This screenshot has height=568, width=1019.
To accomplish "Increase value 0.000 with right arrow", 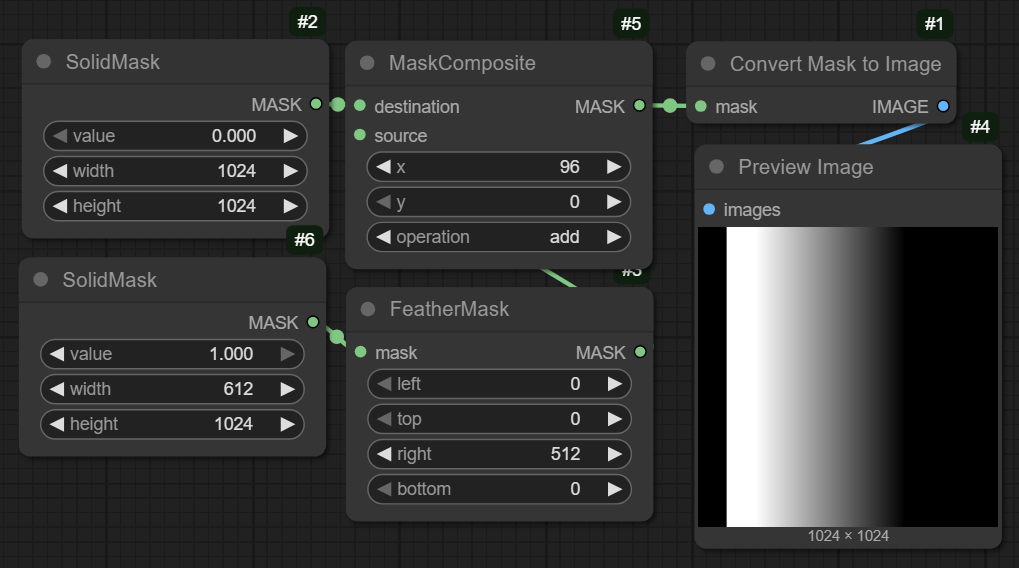I will point(290,136).
